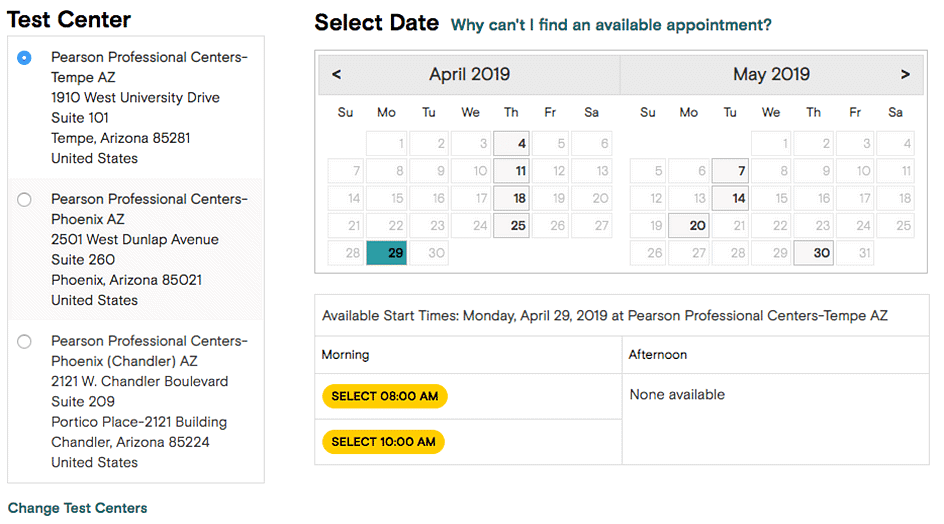This screenshot has height=524, width=944.
Task: Select the 08:00 AM start time
Action: tap(385, 396)
